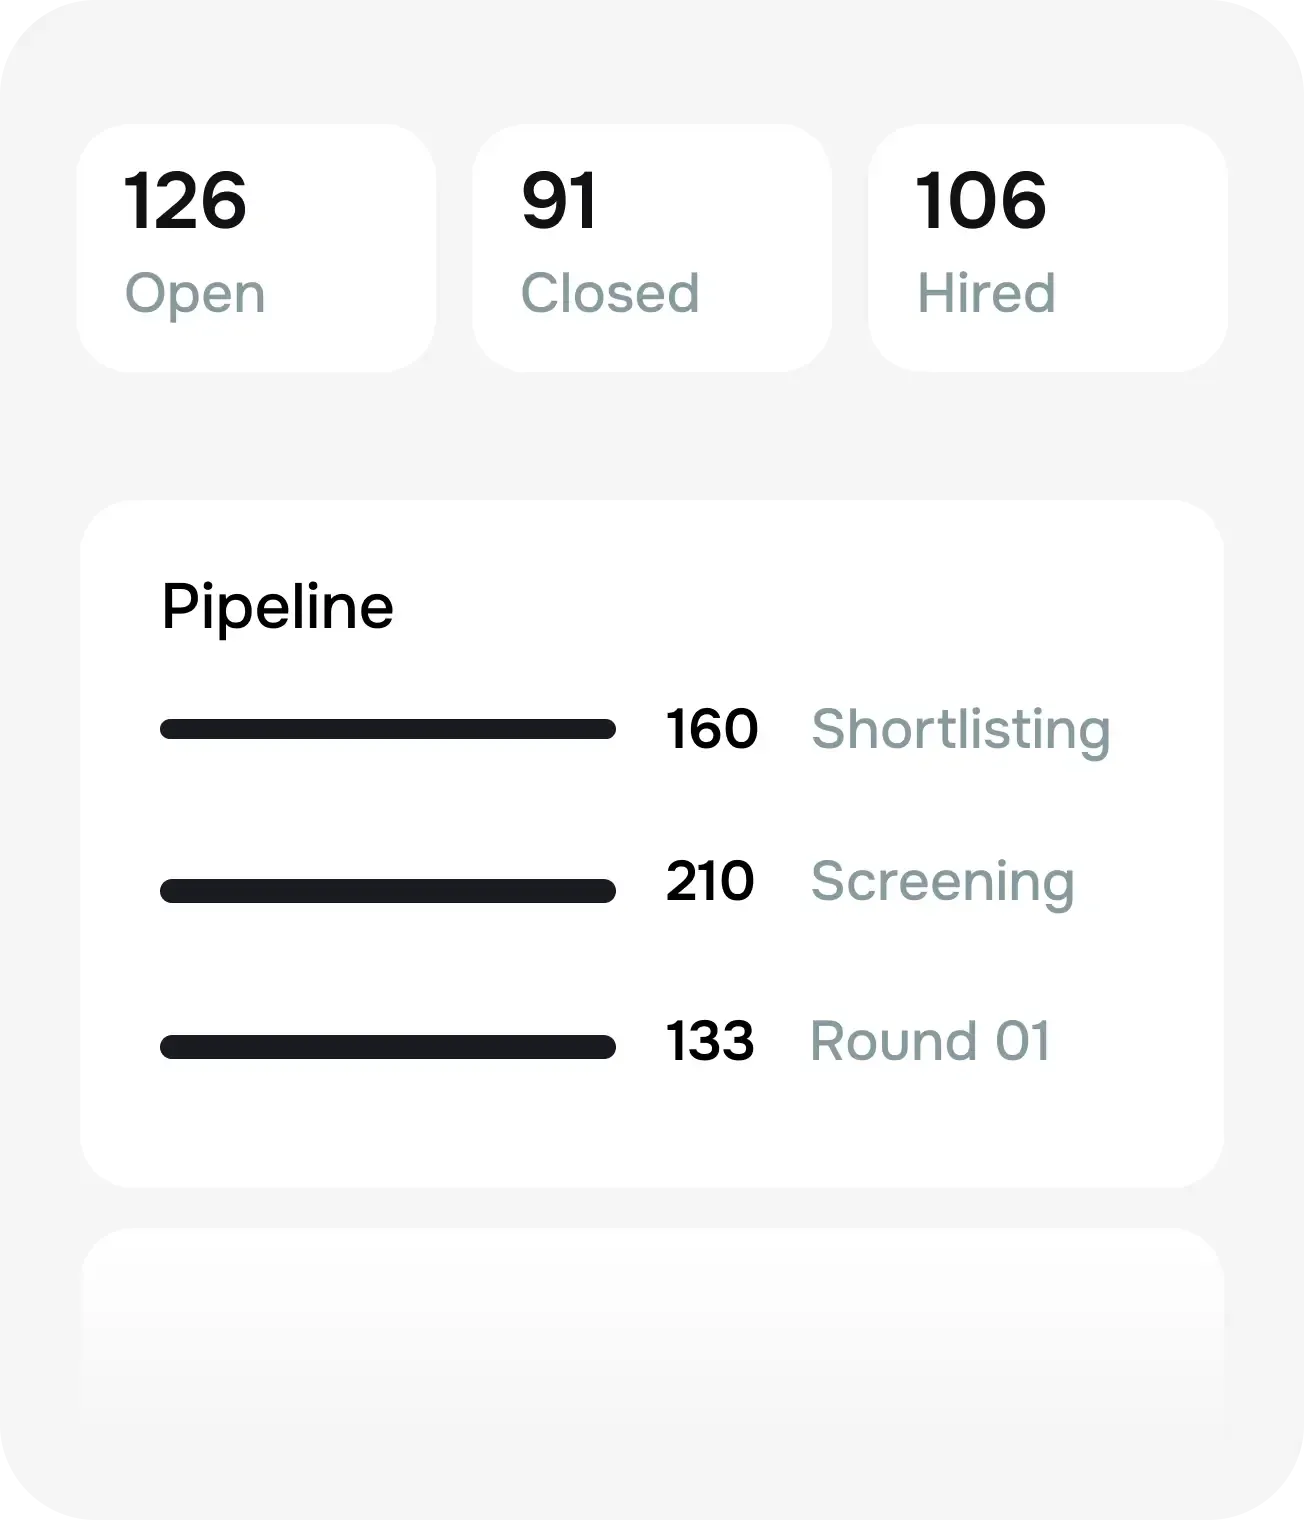
Task: Open the 106 Hired jobs card
Action: [x=1046, y=247]
